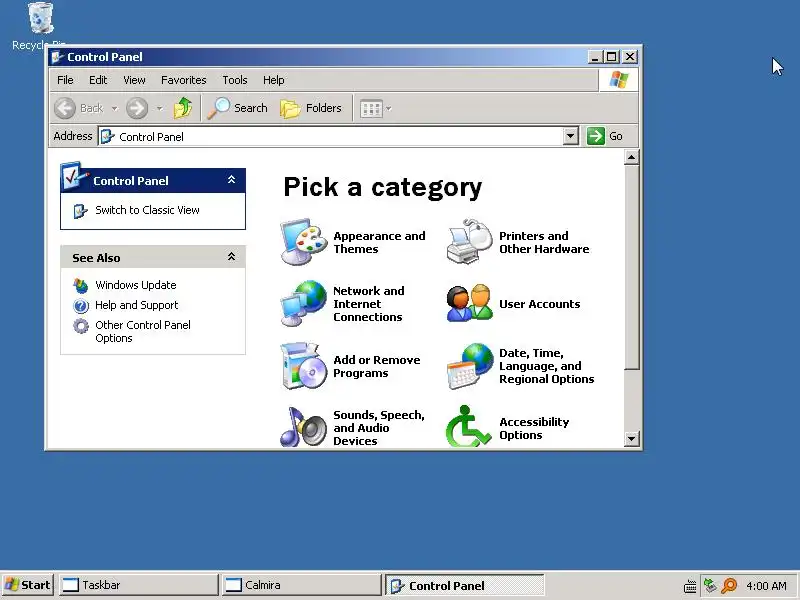Expand the Address bar dropdown
This screenshot has height=600, width=800.
tap(570, 136)
